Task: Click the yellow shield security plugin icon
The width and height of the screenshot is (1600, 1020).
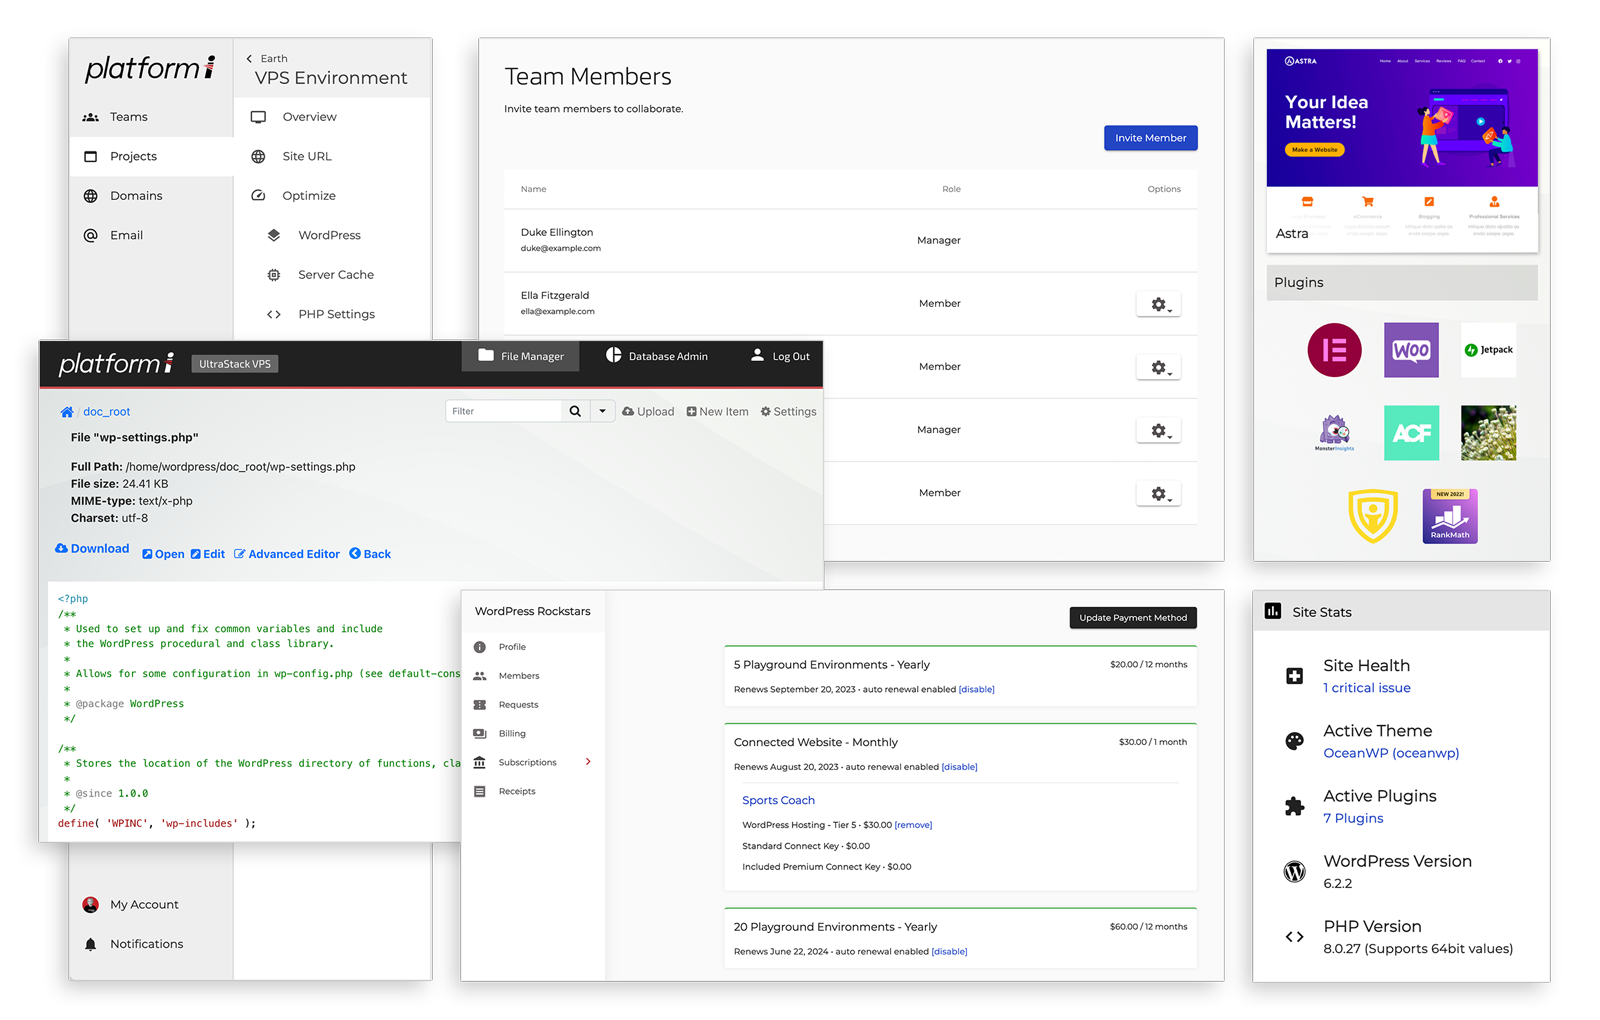Action: [1373, 516]
